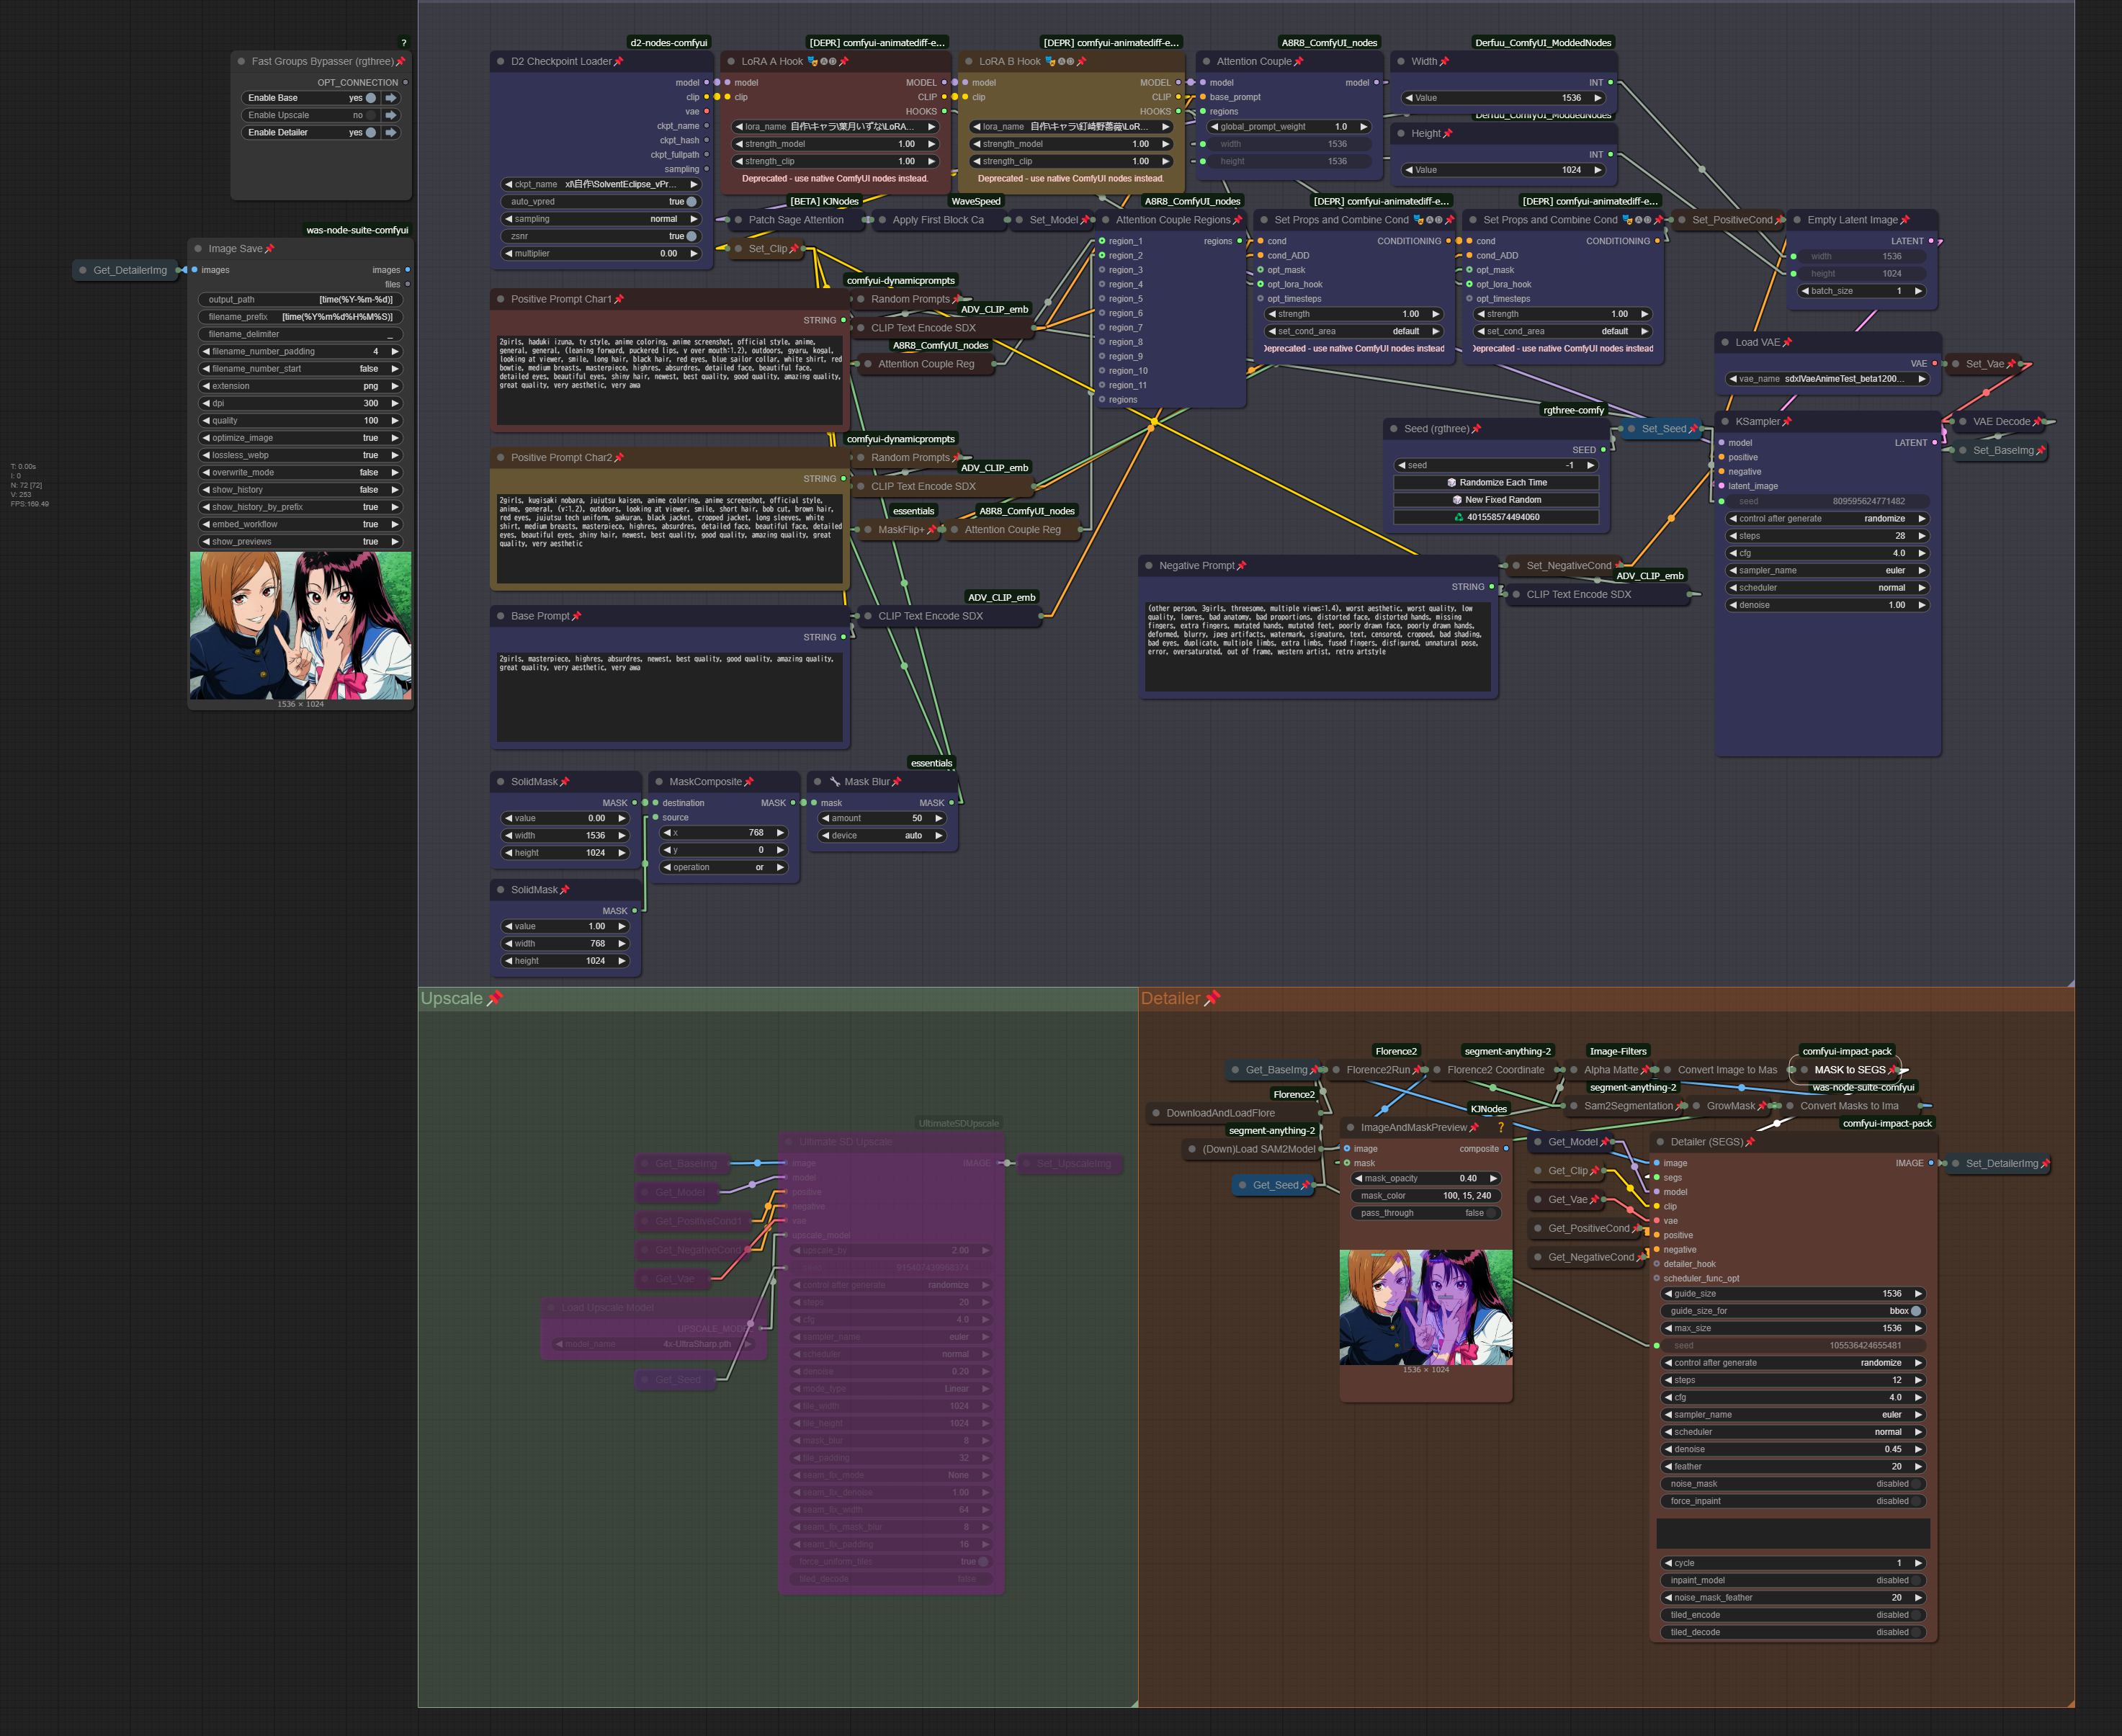Click the Randomize Each Time button

click(1496, 482)
